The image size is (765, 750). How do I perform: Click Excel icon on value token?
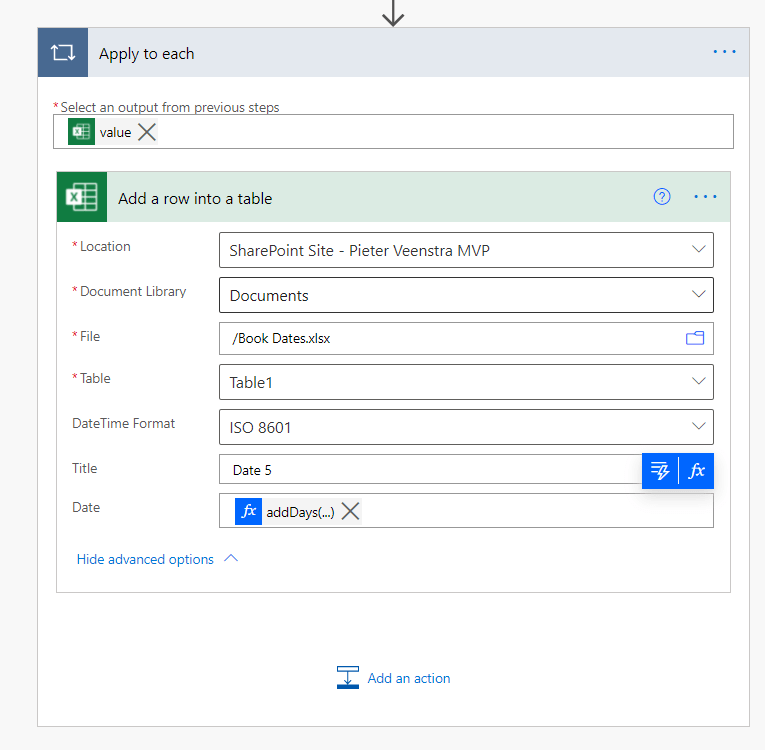(x=81, y=132)
